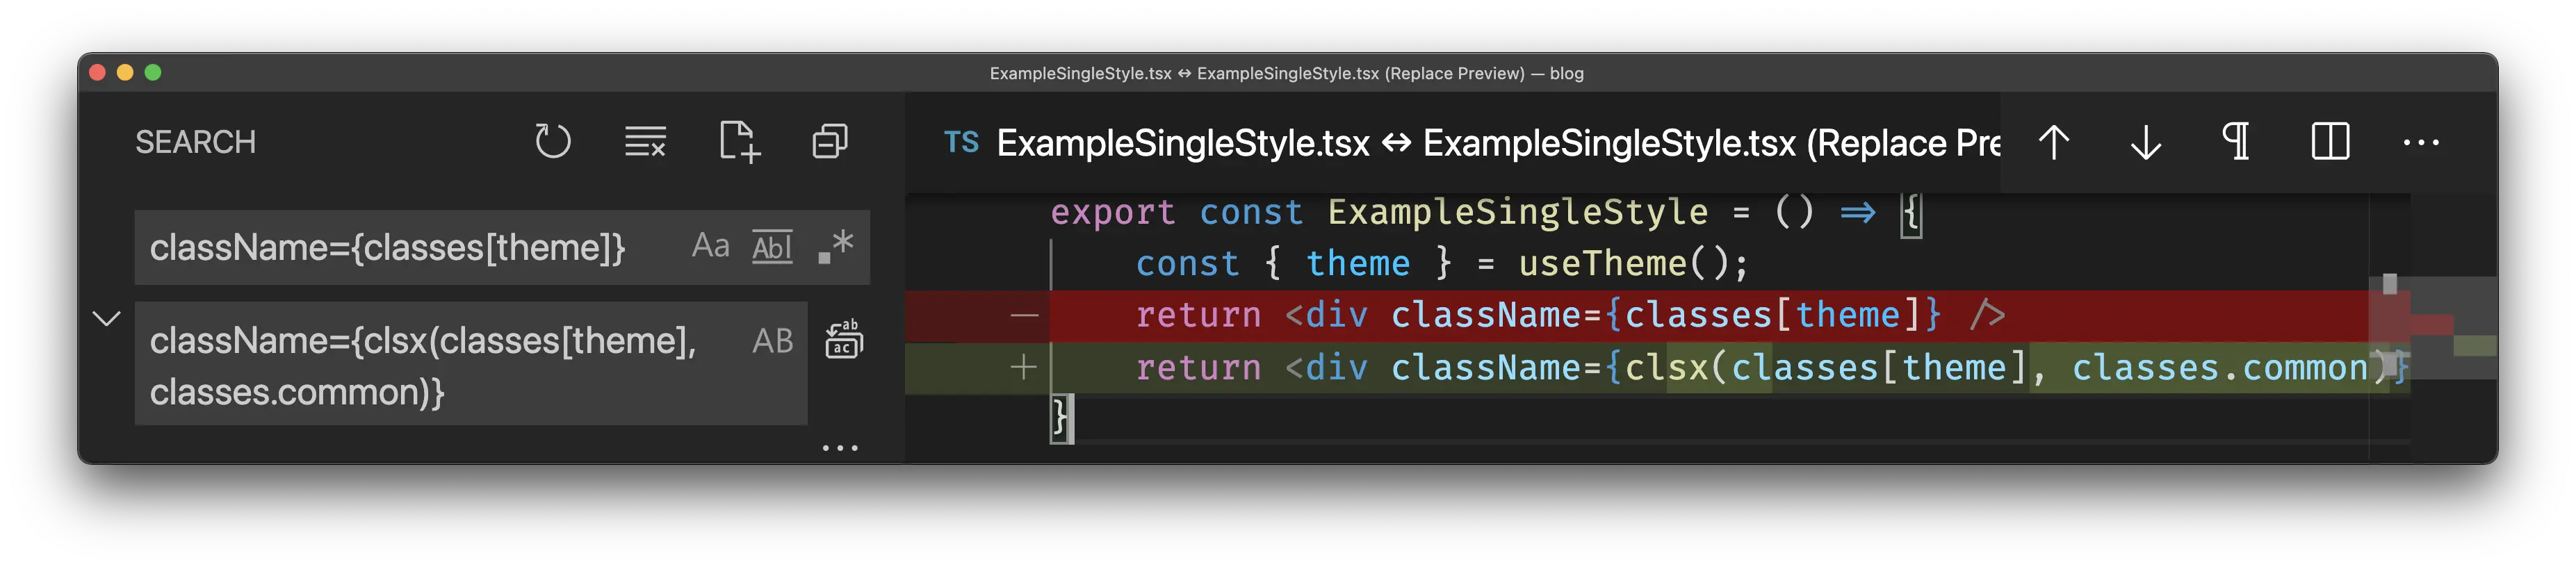Click 'classes.common' in the added line
2576x567 pixels.
pos(2220,368)
